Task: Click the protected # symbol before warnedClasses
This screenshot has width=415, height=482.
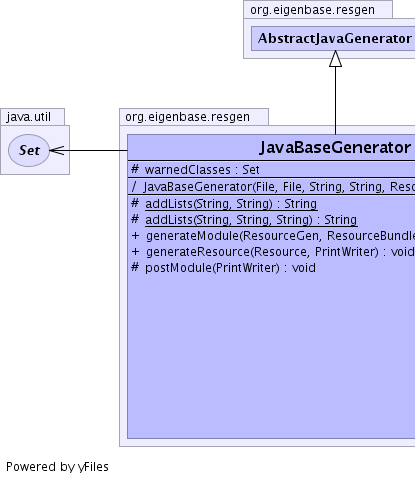Action: [135, 169]
